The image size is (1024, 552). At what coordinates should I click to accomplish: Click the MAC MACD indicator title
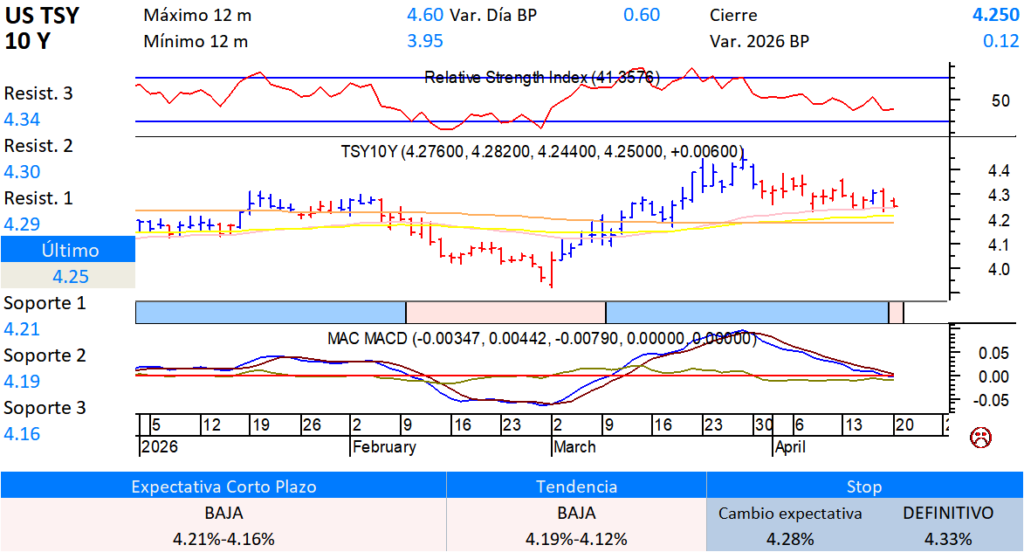pos(541,339)
